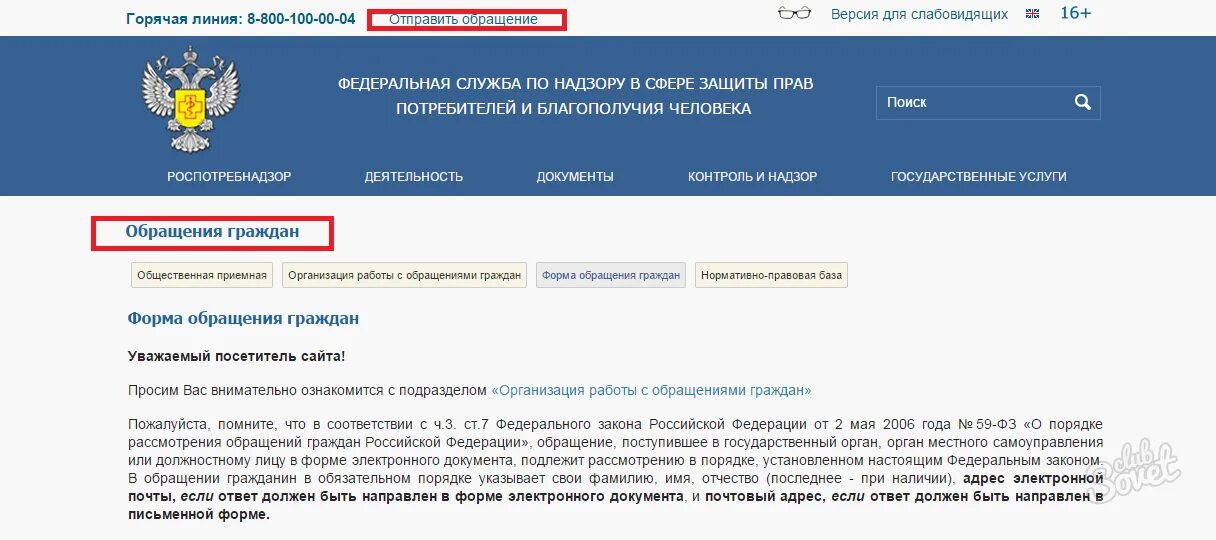Screen dimensions: 1216x540
Task: Switch to 'Организация работы с обращениями граждан' tab
Action: (x=405, y=275)
